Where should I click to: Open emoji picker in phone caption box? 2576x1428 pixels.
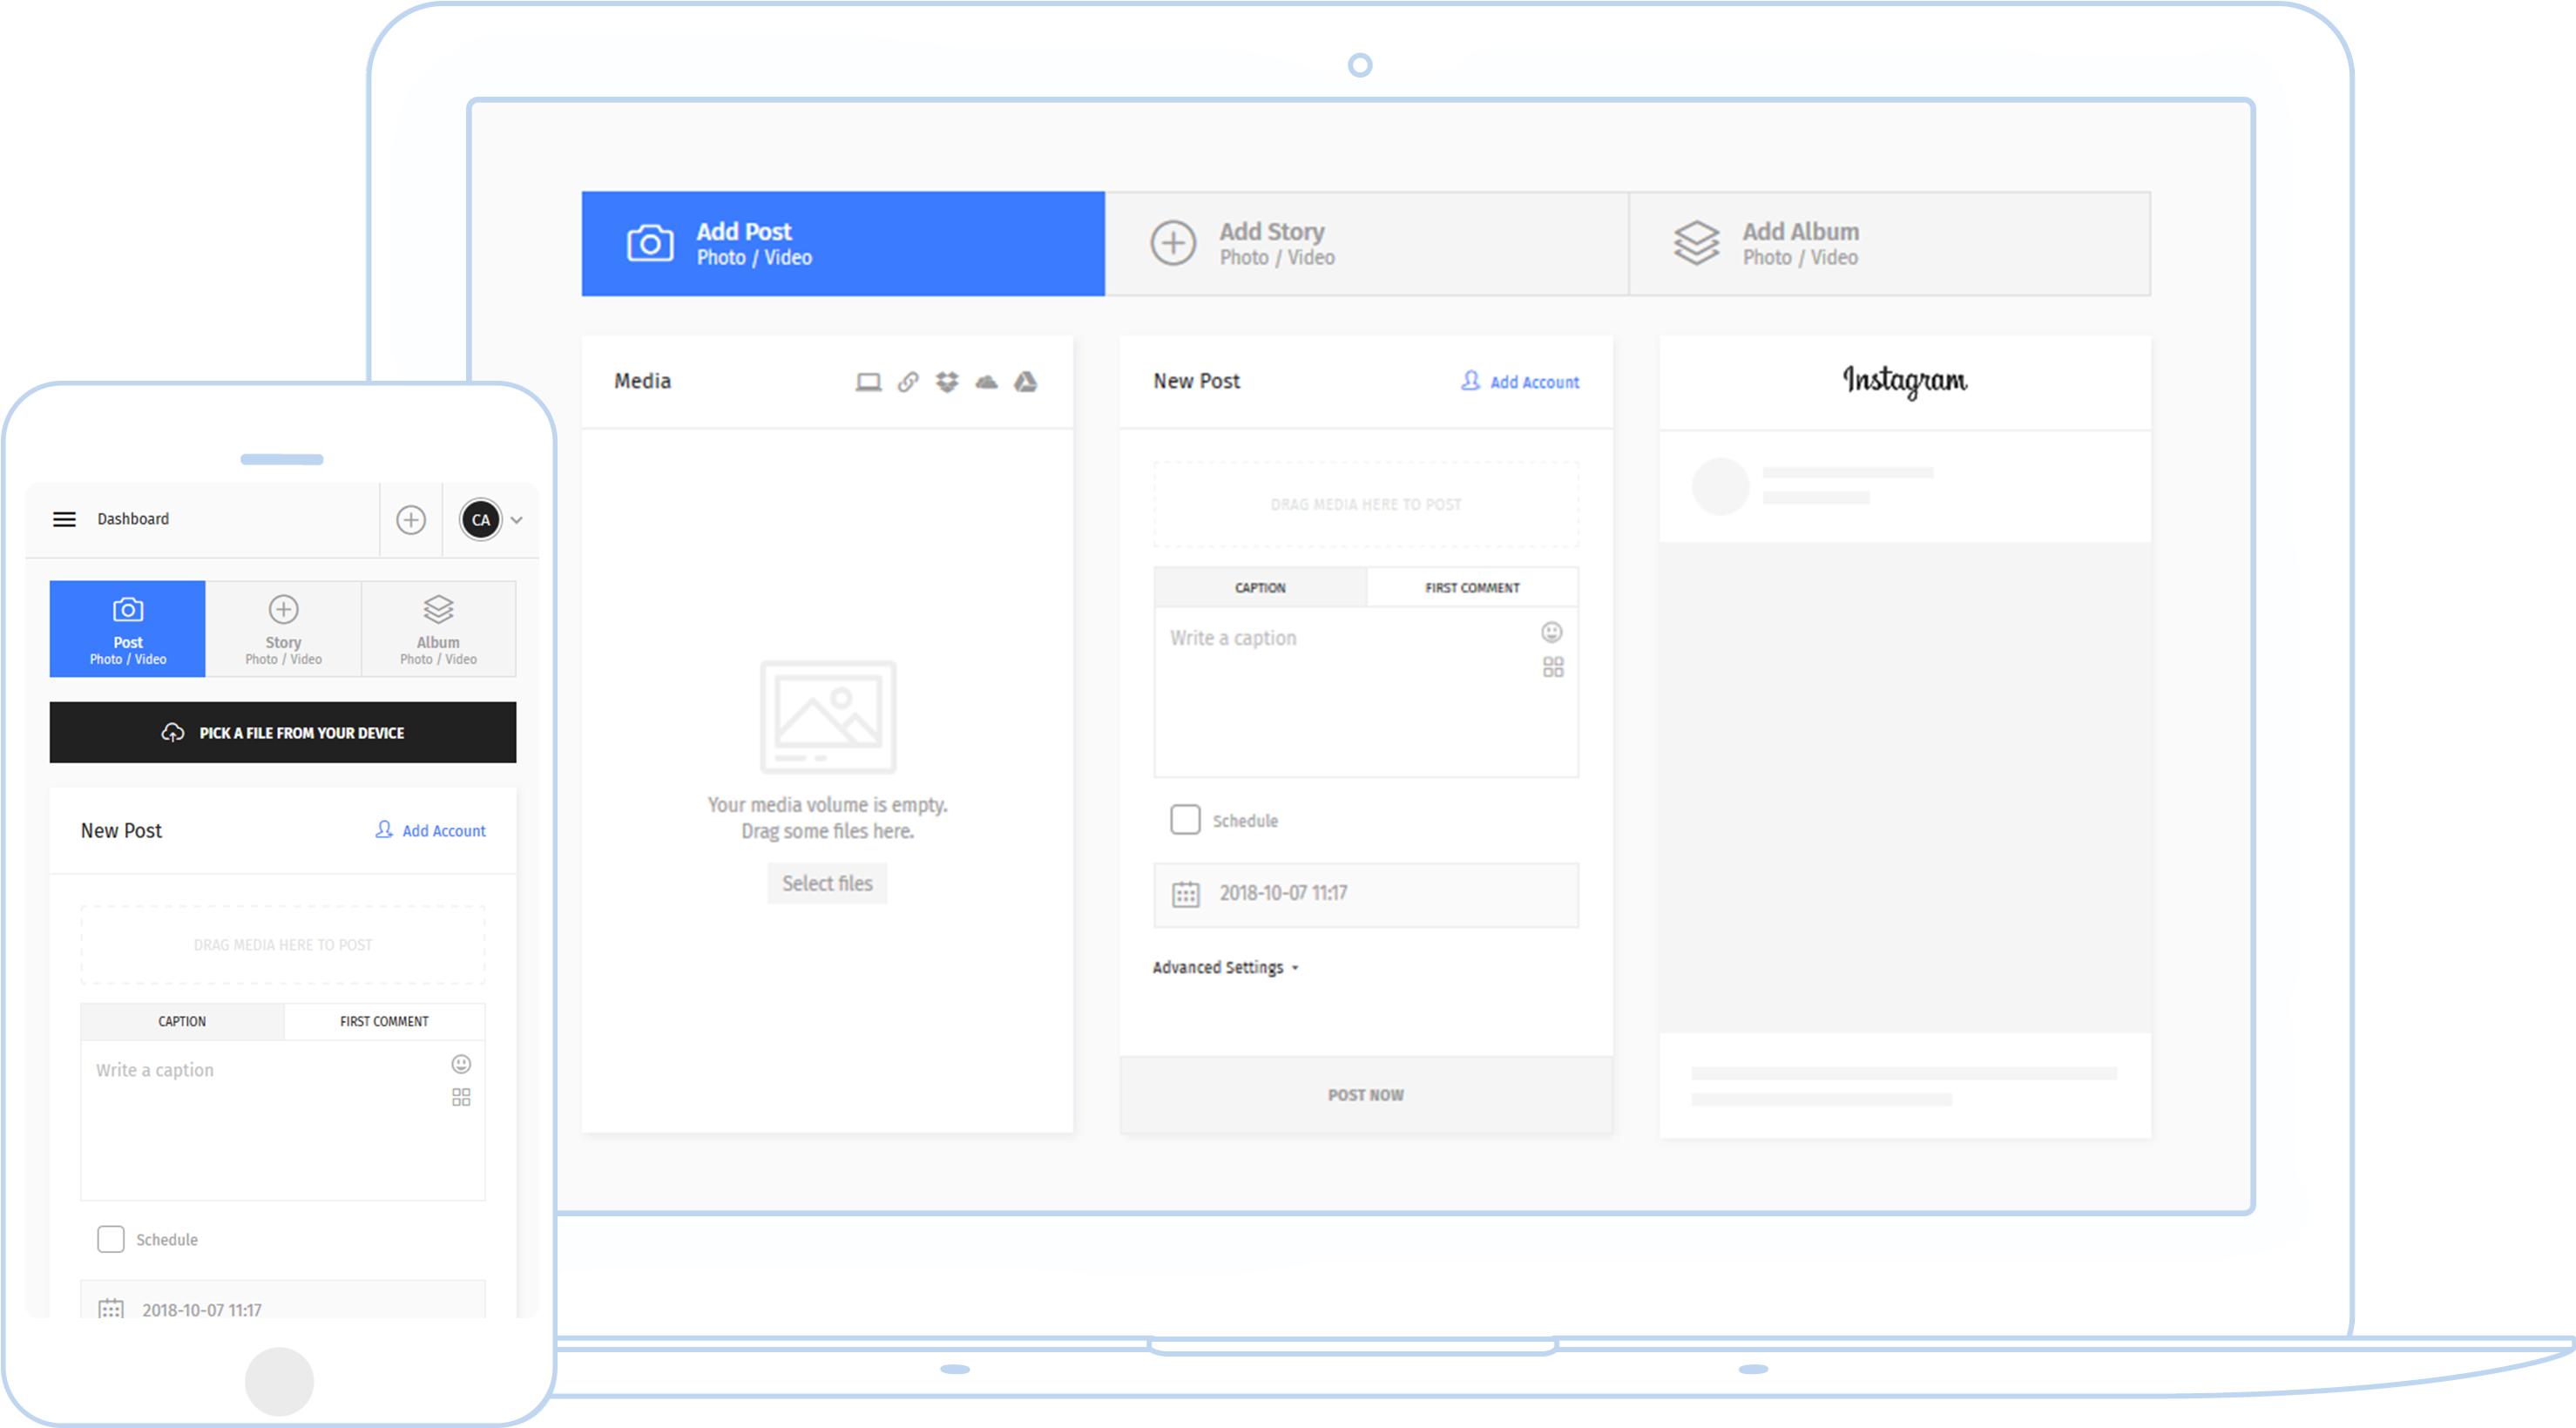pos(461,1064)
